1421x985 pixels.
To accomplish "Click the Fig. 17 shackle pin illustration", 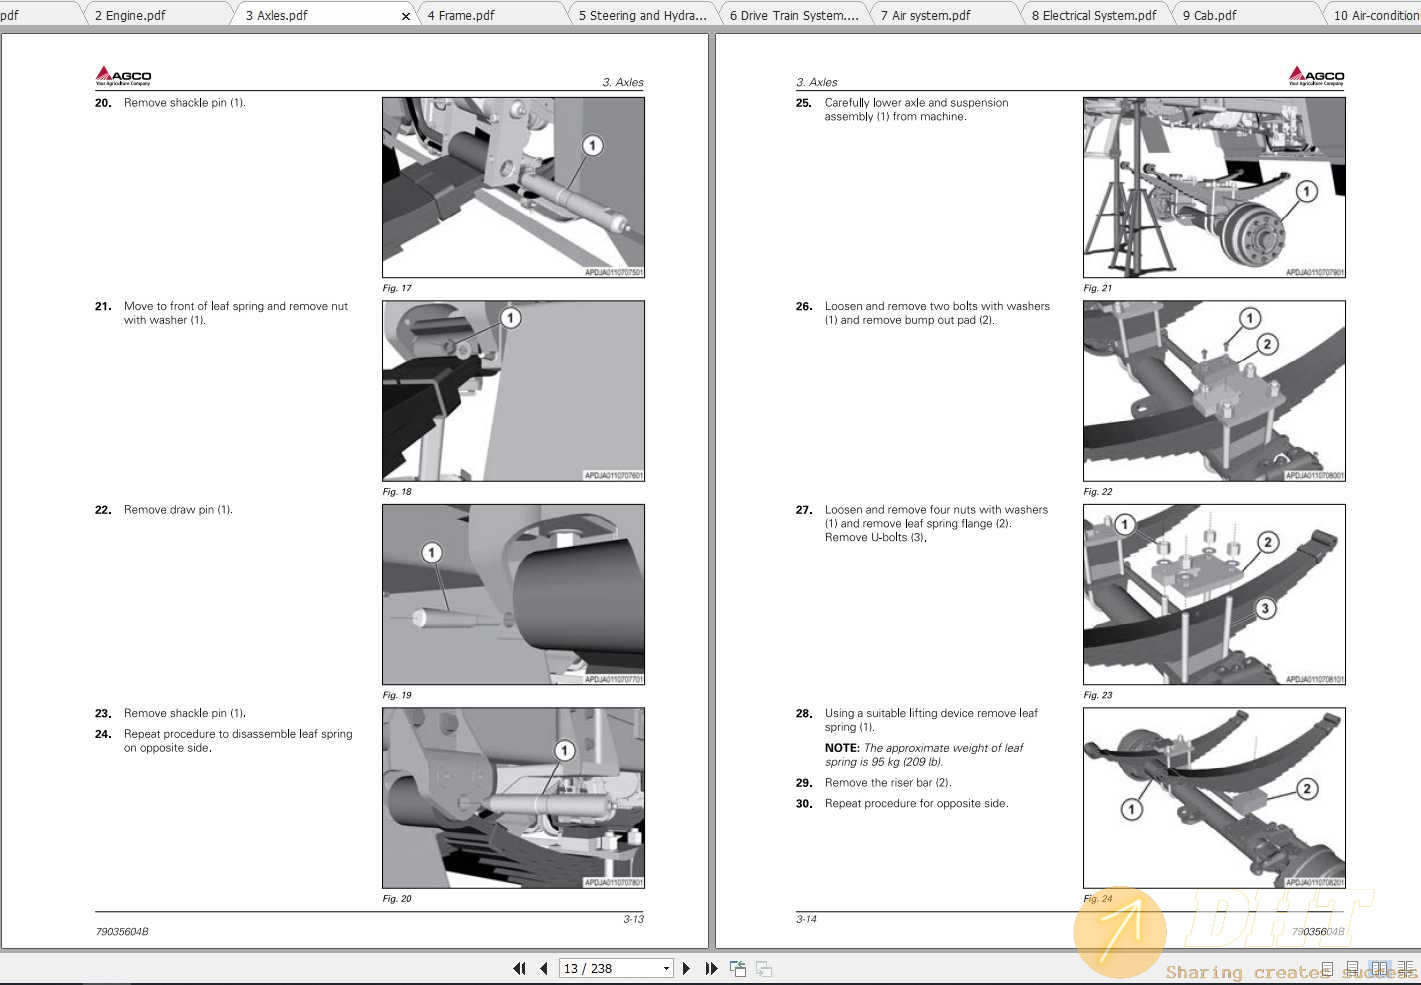I will point(513,187).
